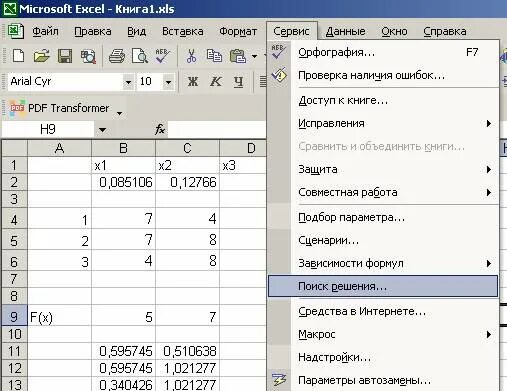The image size is (507, 391).
Task: Select column A header
Action: point(59,148)
